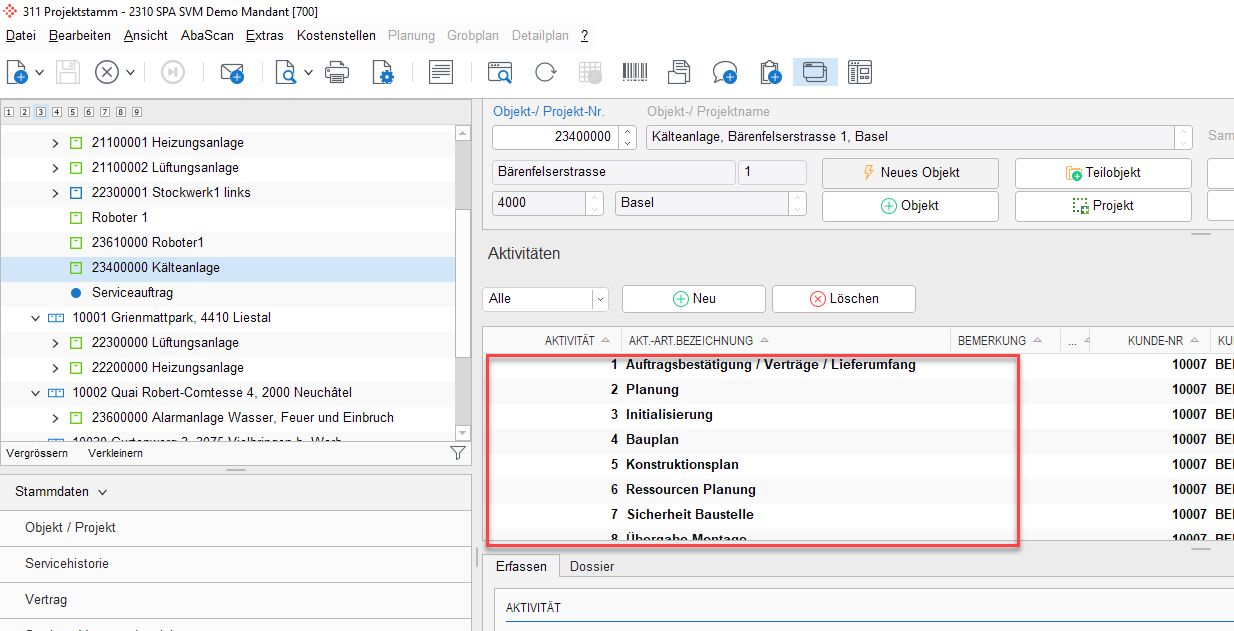Set tree level to 6
This screenshot has width=1234, height=631.
click(x=89, y=112)
